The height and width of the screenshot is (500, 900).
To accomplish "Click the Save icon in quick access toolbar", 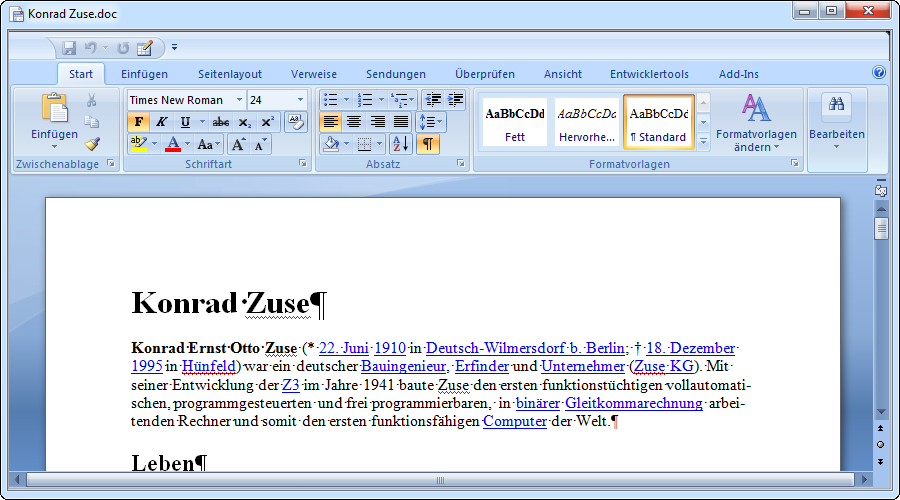I will click(69, 47).
